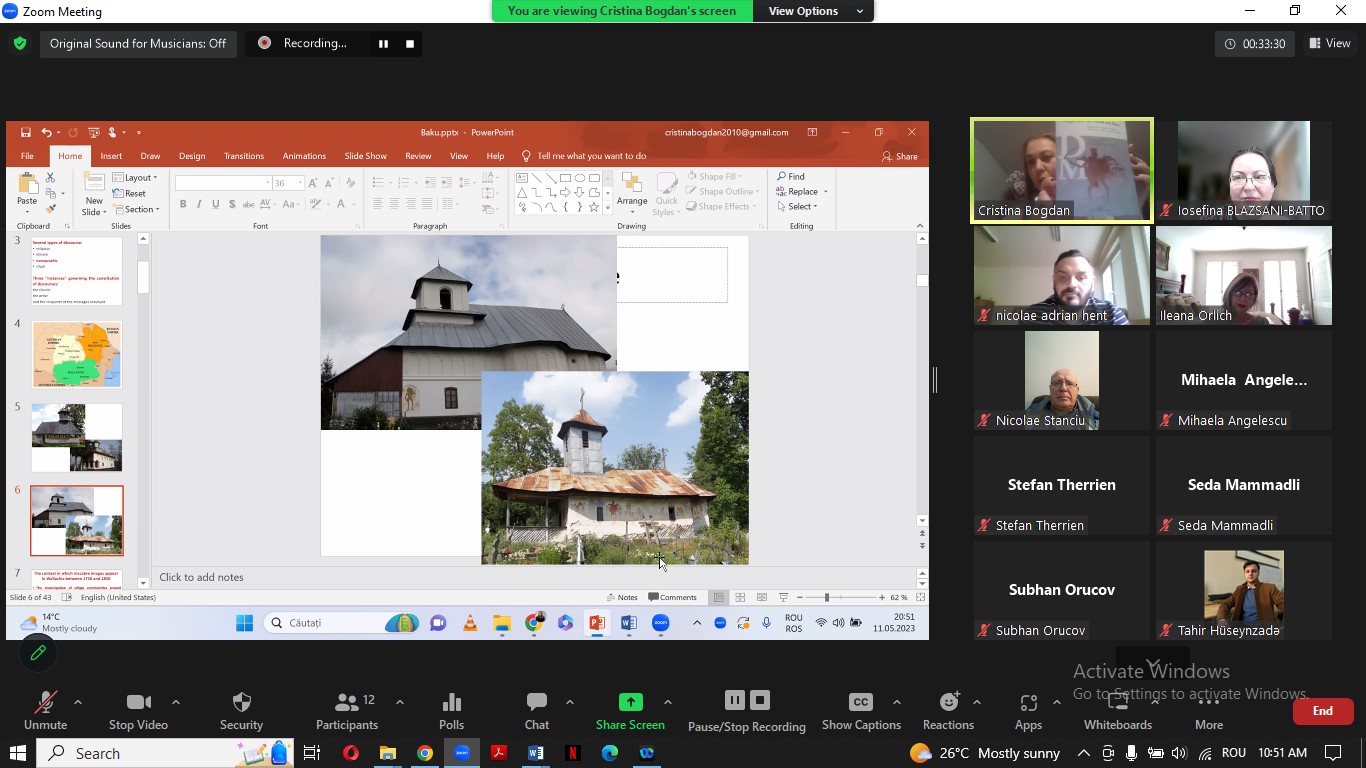Viewport: 1366px width, 768px height.
Task: Unmute the microphone in Zoom toolbar
Action: [x=45, y=711]
